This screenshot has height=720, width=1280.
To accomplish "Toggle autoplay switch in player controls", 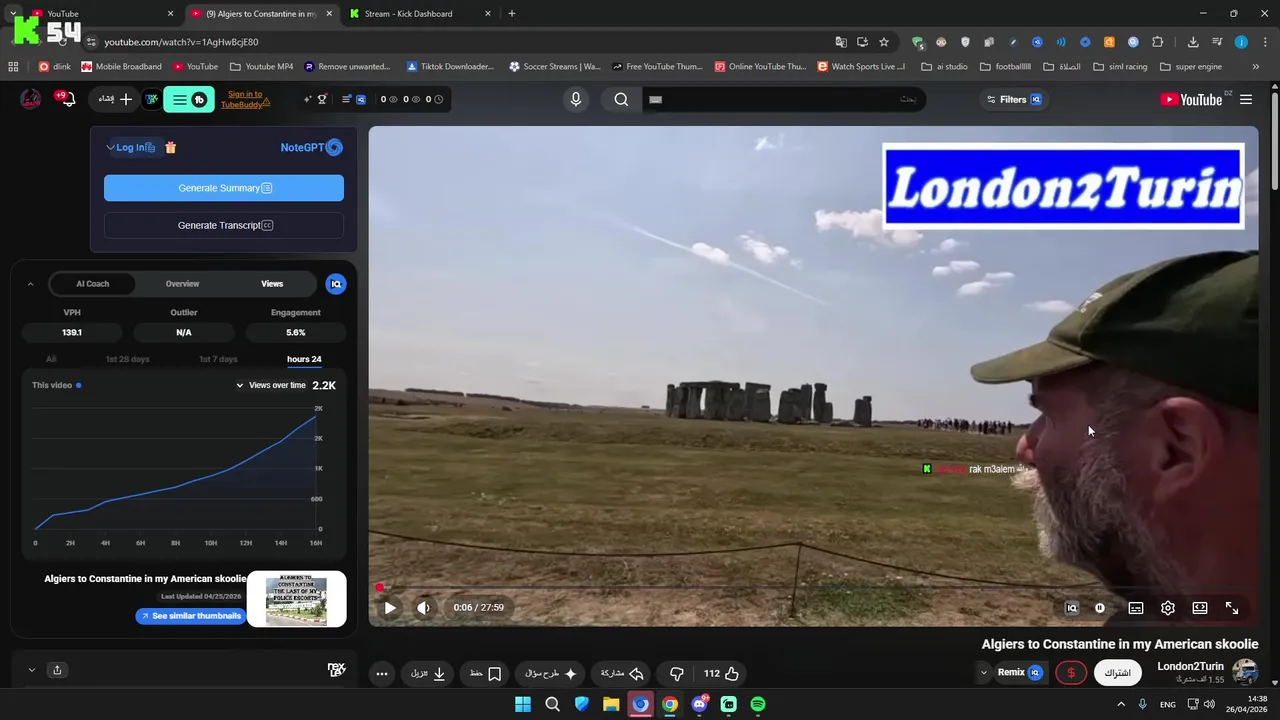I will [x=1100, y=608].
